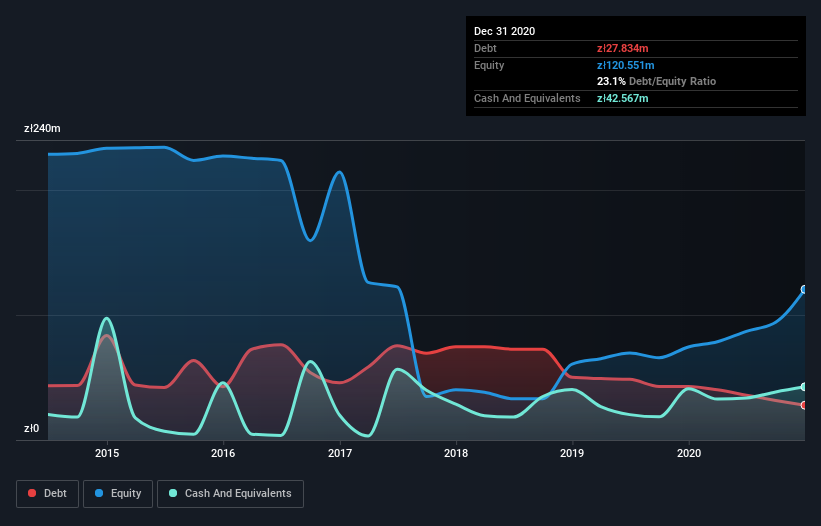
Task: Click the red Debt endpoint marker
Action: 804,405
